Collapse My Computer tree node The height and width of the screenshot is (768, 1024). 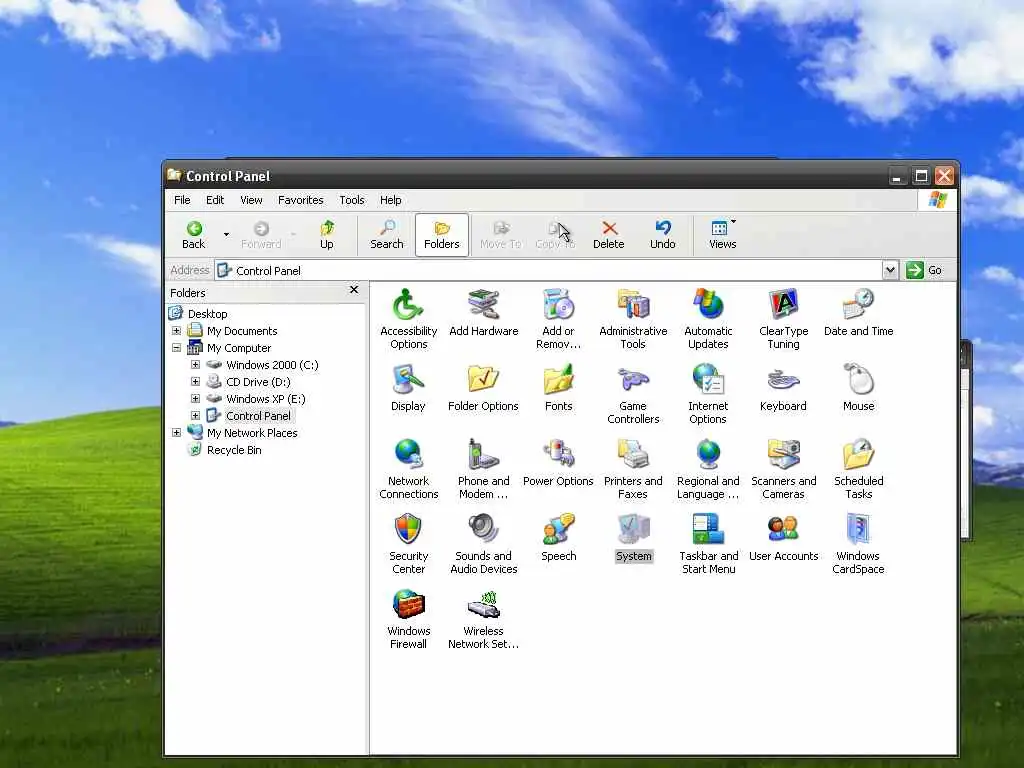[x=176, y=348]
